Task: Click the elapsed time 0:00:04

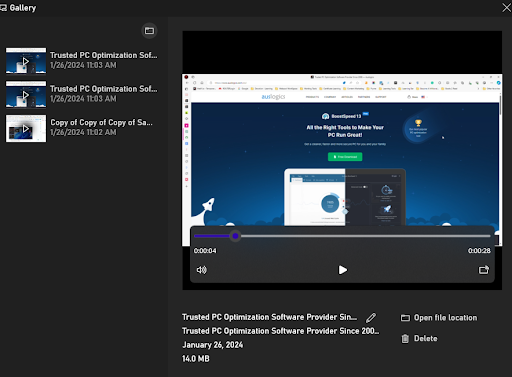Action: click(x=205, y=251)
